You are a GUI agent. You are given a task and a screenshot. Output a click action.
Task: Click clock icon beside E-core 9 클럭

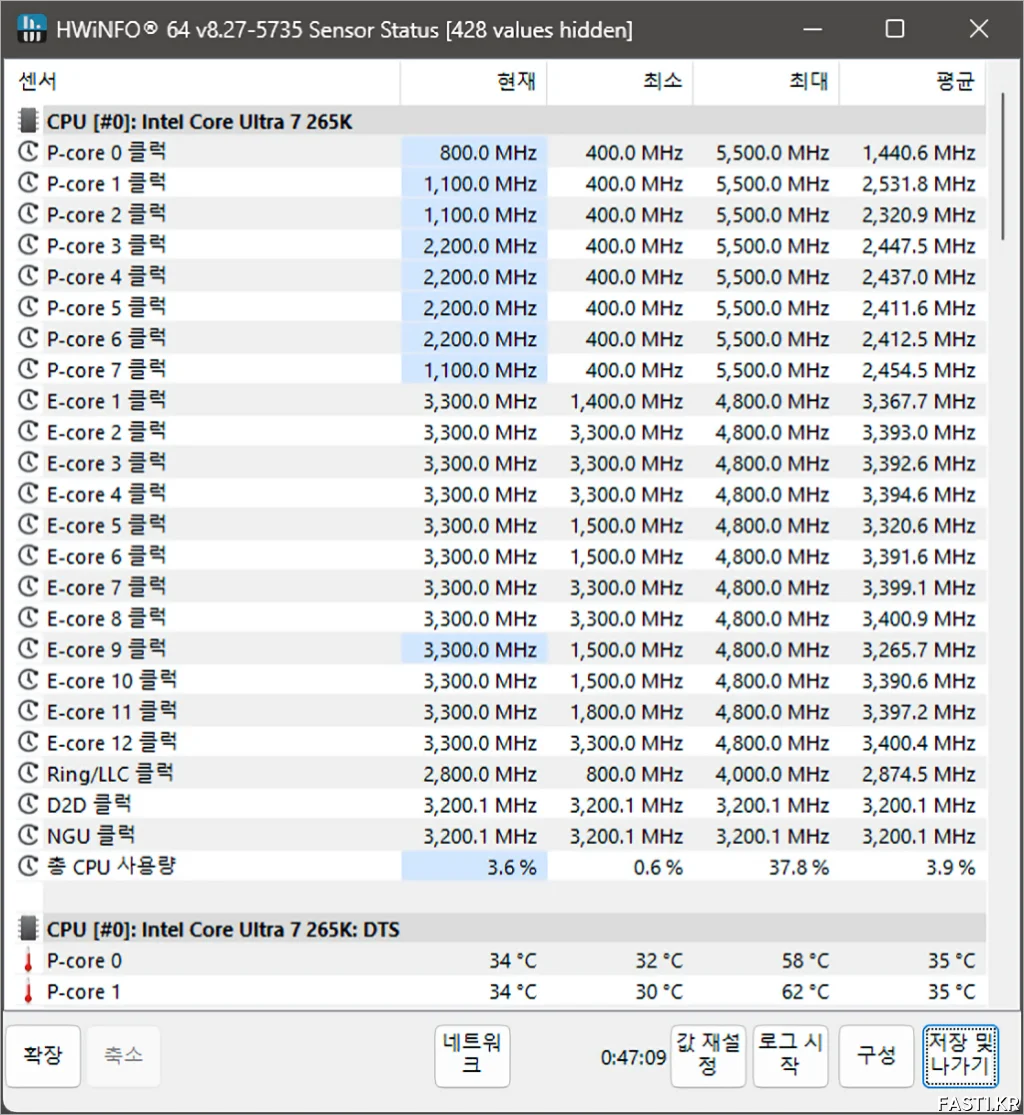click(x=28, y=649)
